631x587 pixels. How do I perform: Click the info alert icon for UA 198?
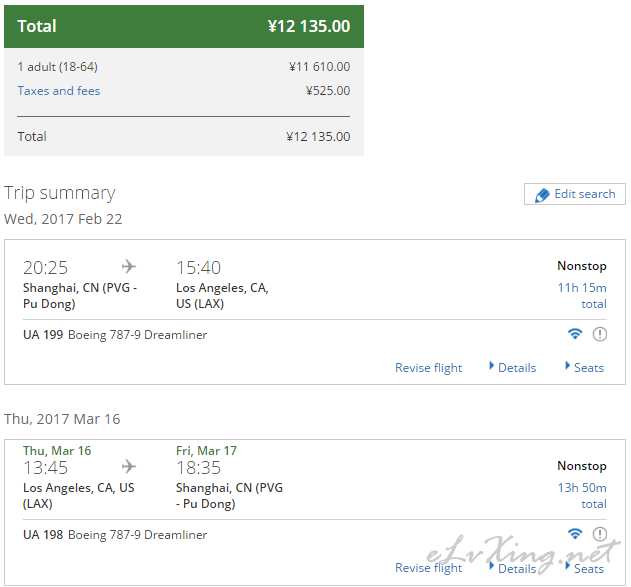[600, 534]
